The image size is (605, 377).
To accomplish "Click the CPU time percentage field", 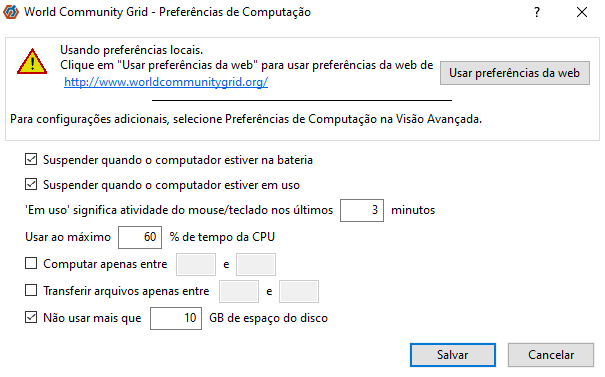I will coord(140,237).
